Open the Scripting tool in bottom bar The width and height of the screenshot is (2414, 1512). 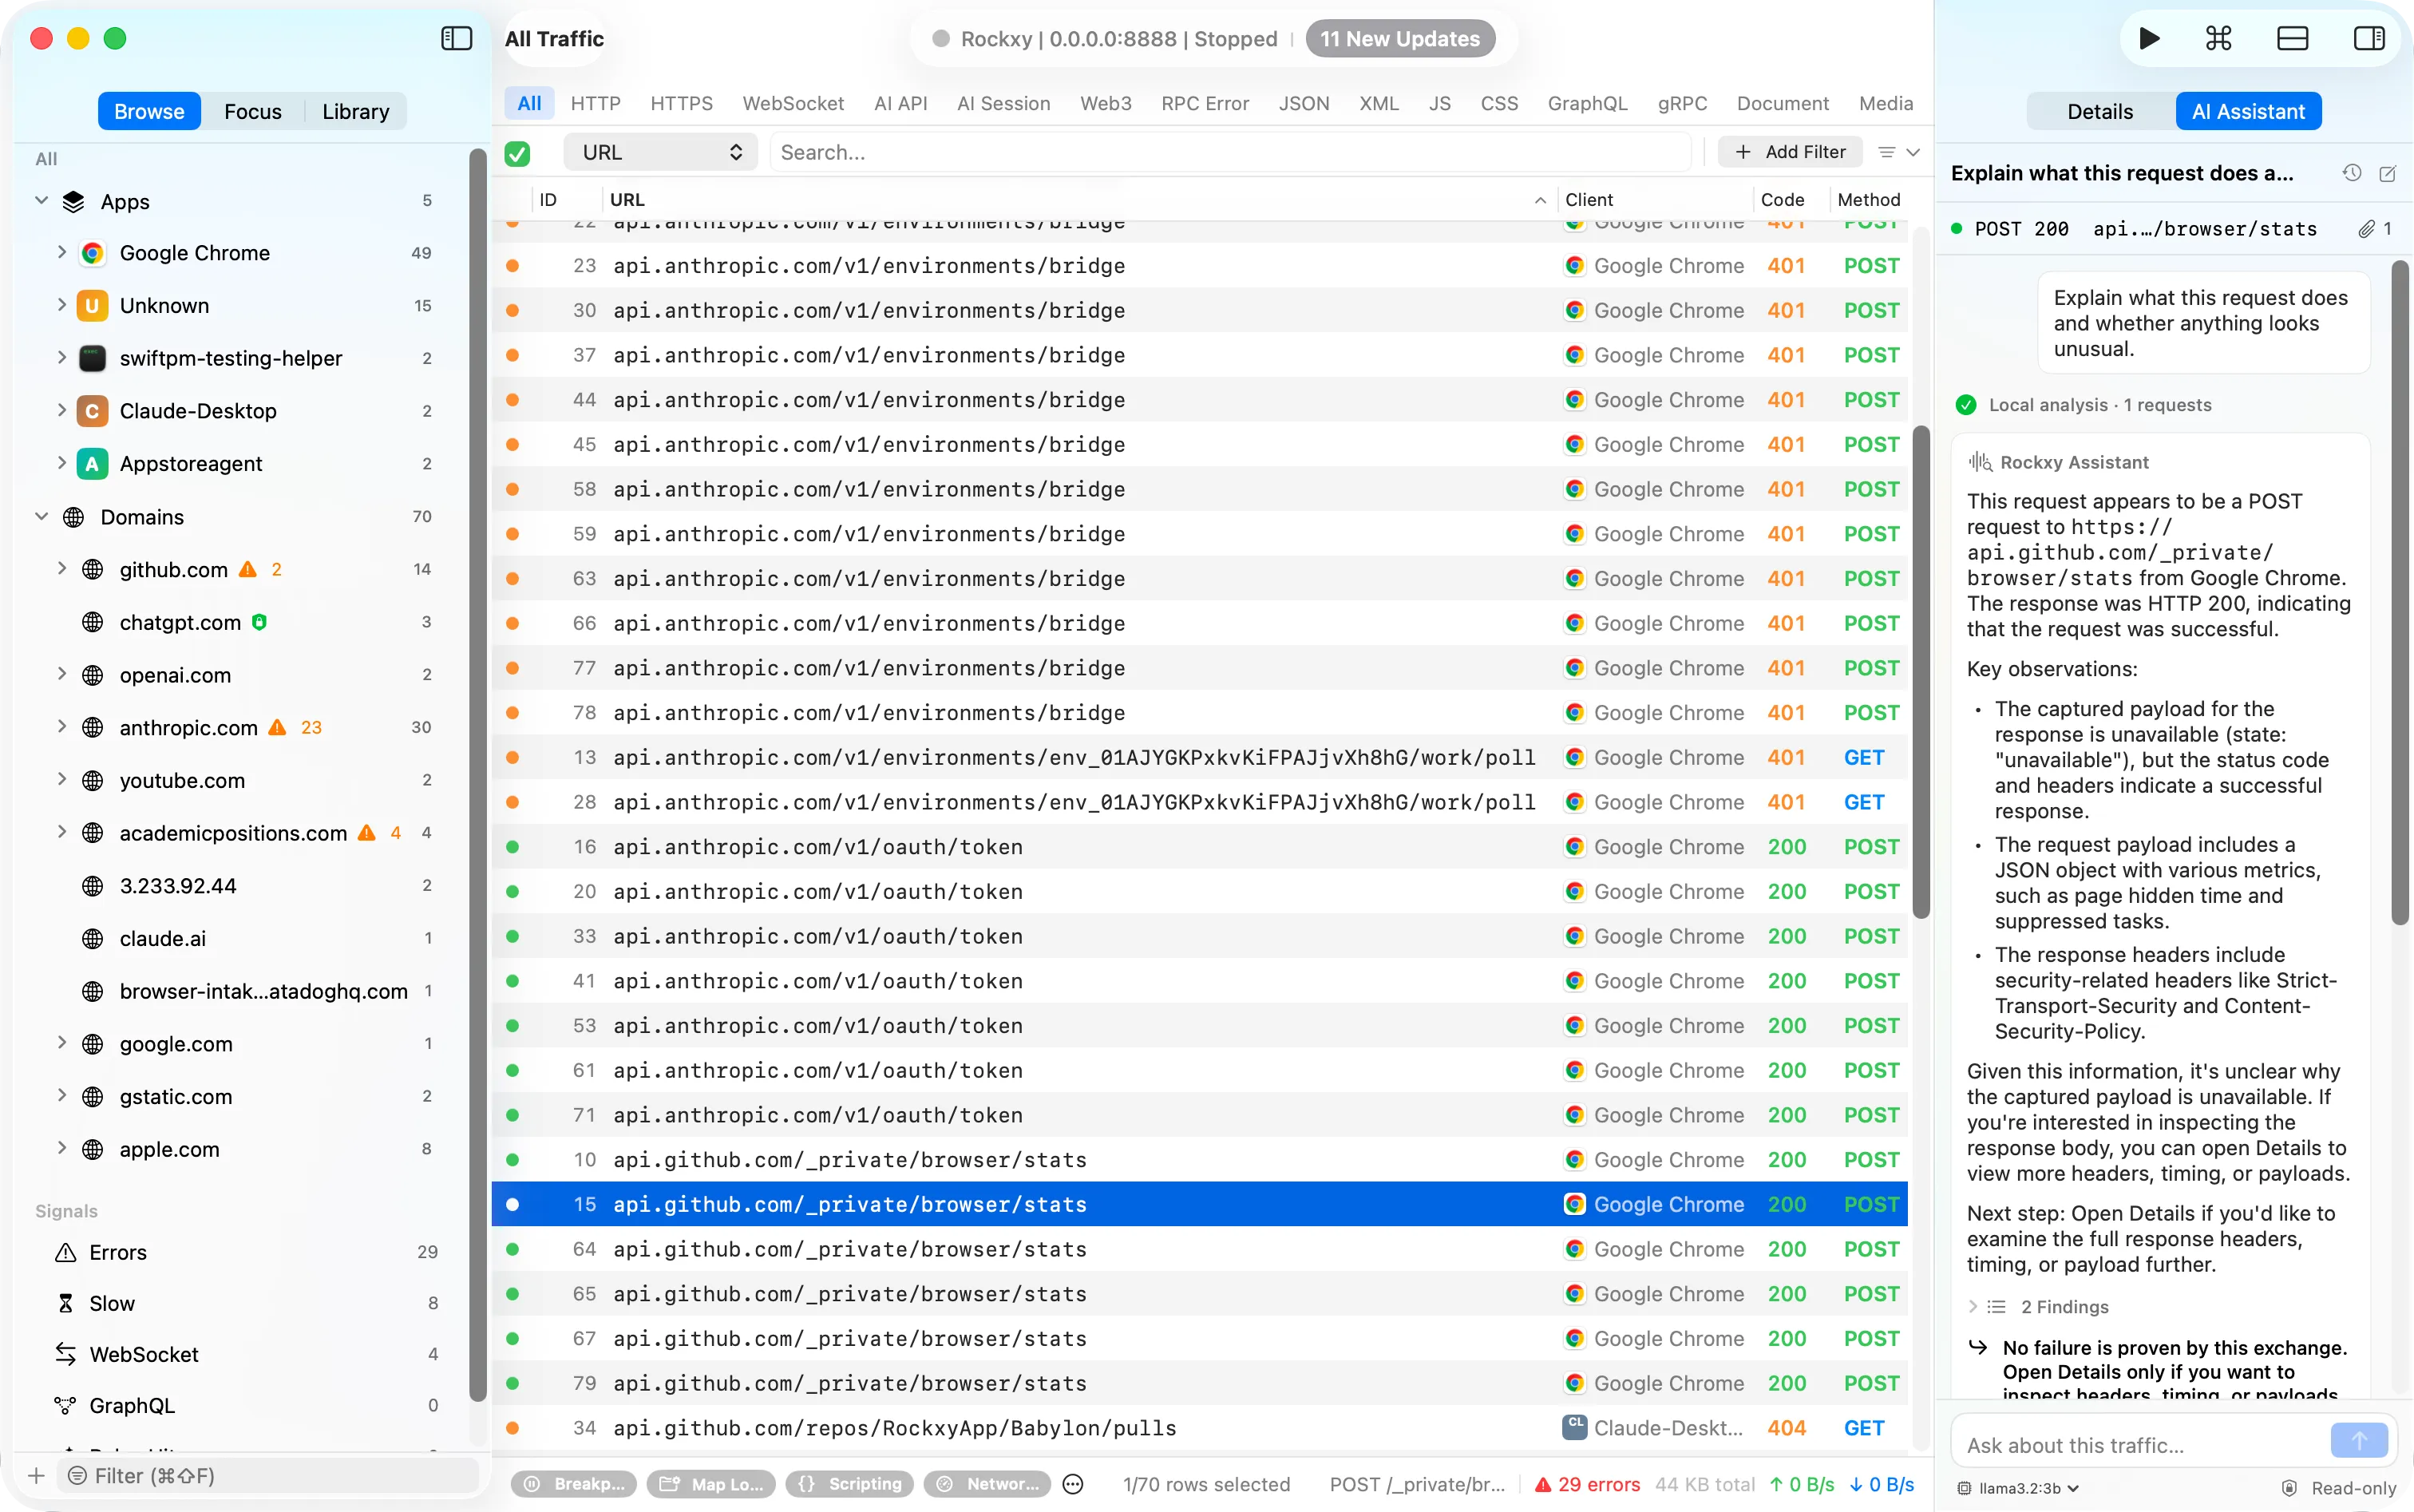(851, 1484)
